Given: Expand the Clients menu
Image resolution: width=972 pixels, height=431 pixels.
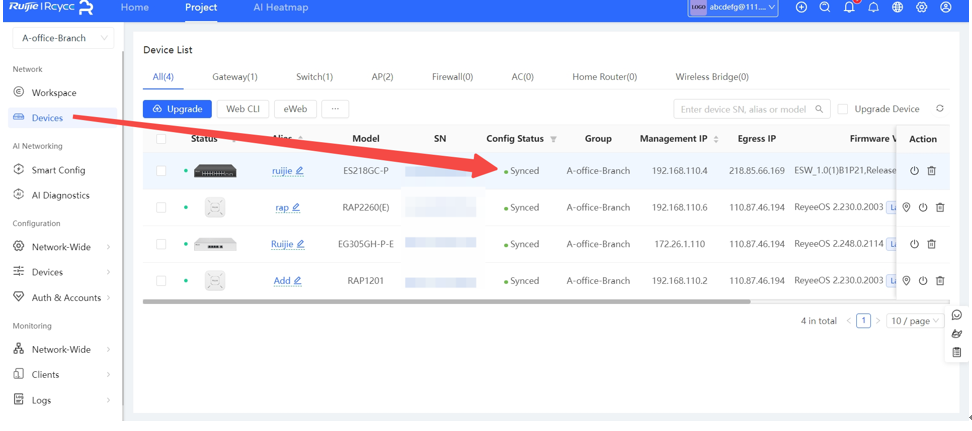Looking at the screenshot, I should click(x=63, y=375).
